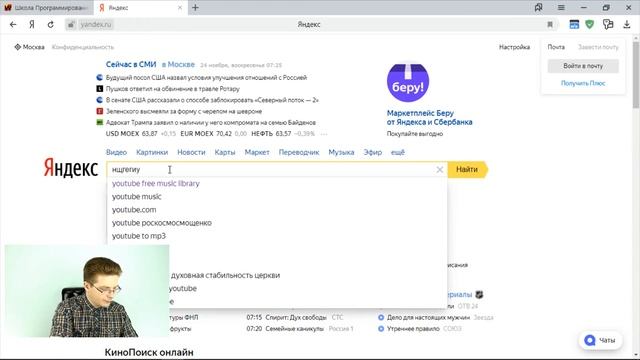Click the Конфиденциальность link
640x360 pixels.
[x=83, y=47]
